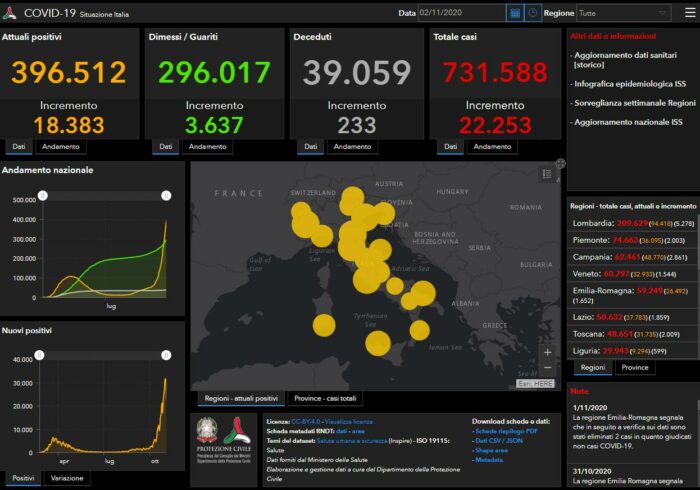
Task: Open the map legend list icon
Action: [x=547, y=174]
